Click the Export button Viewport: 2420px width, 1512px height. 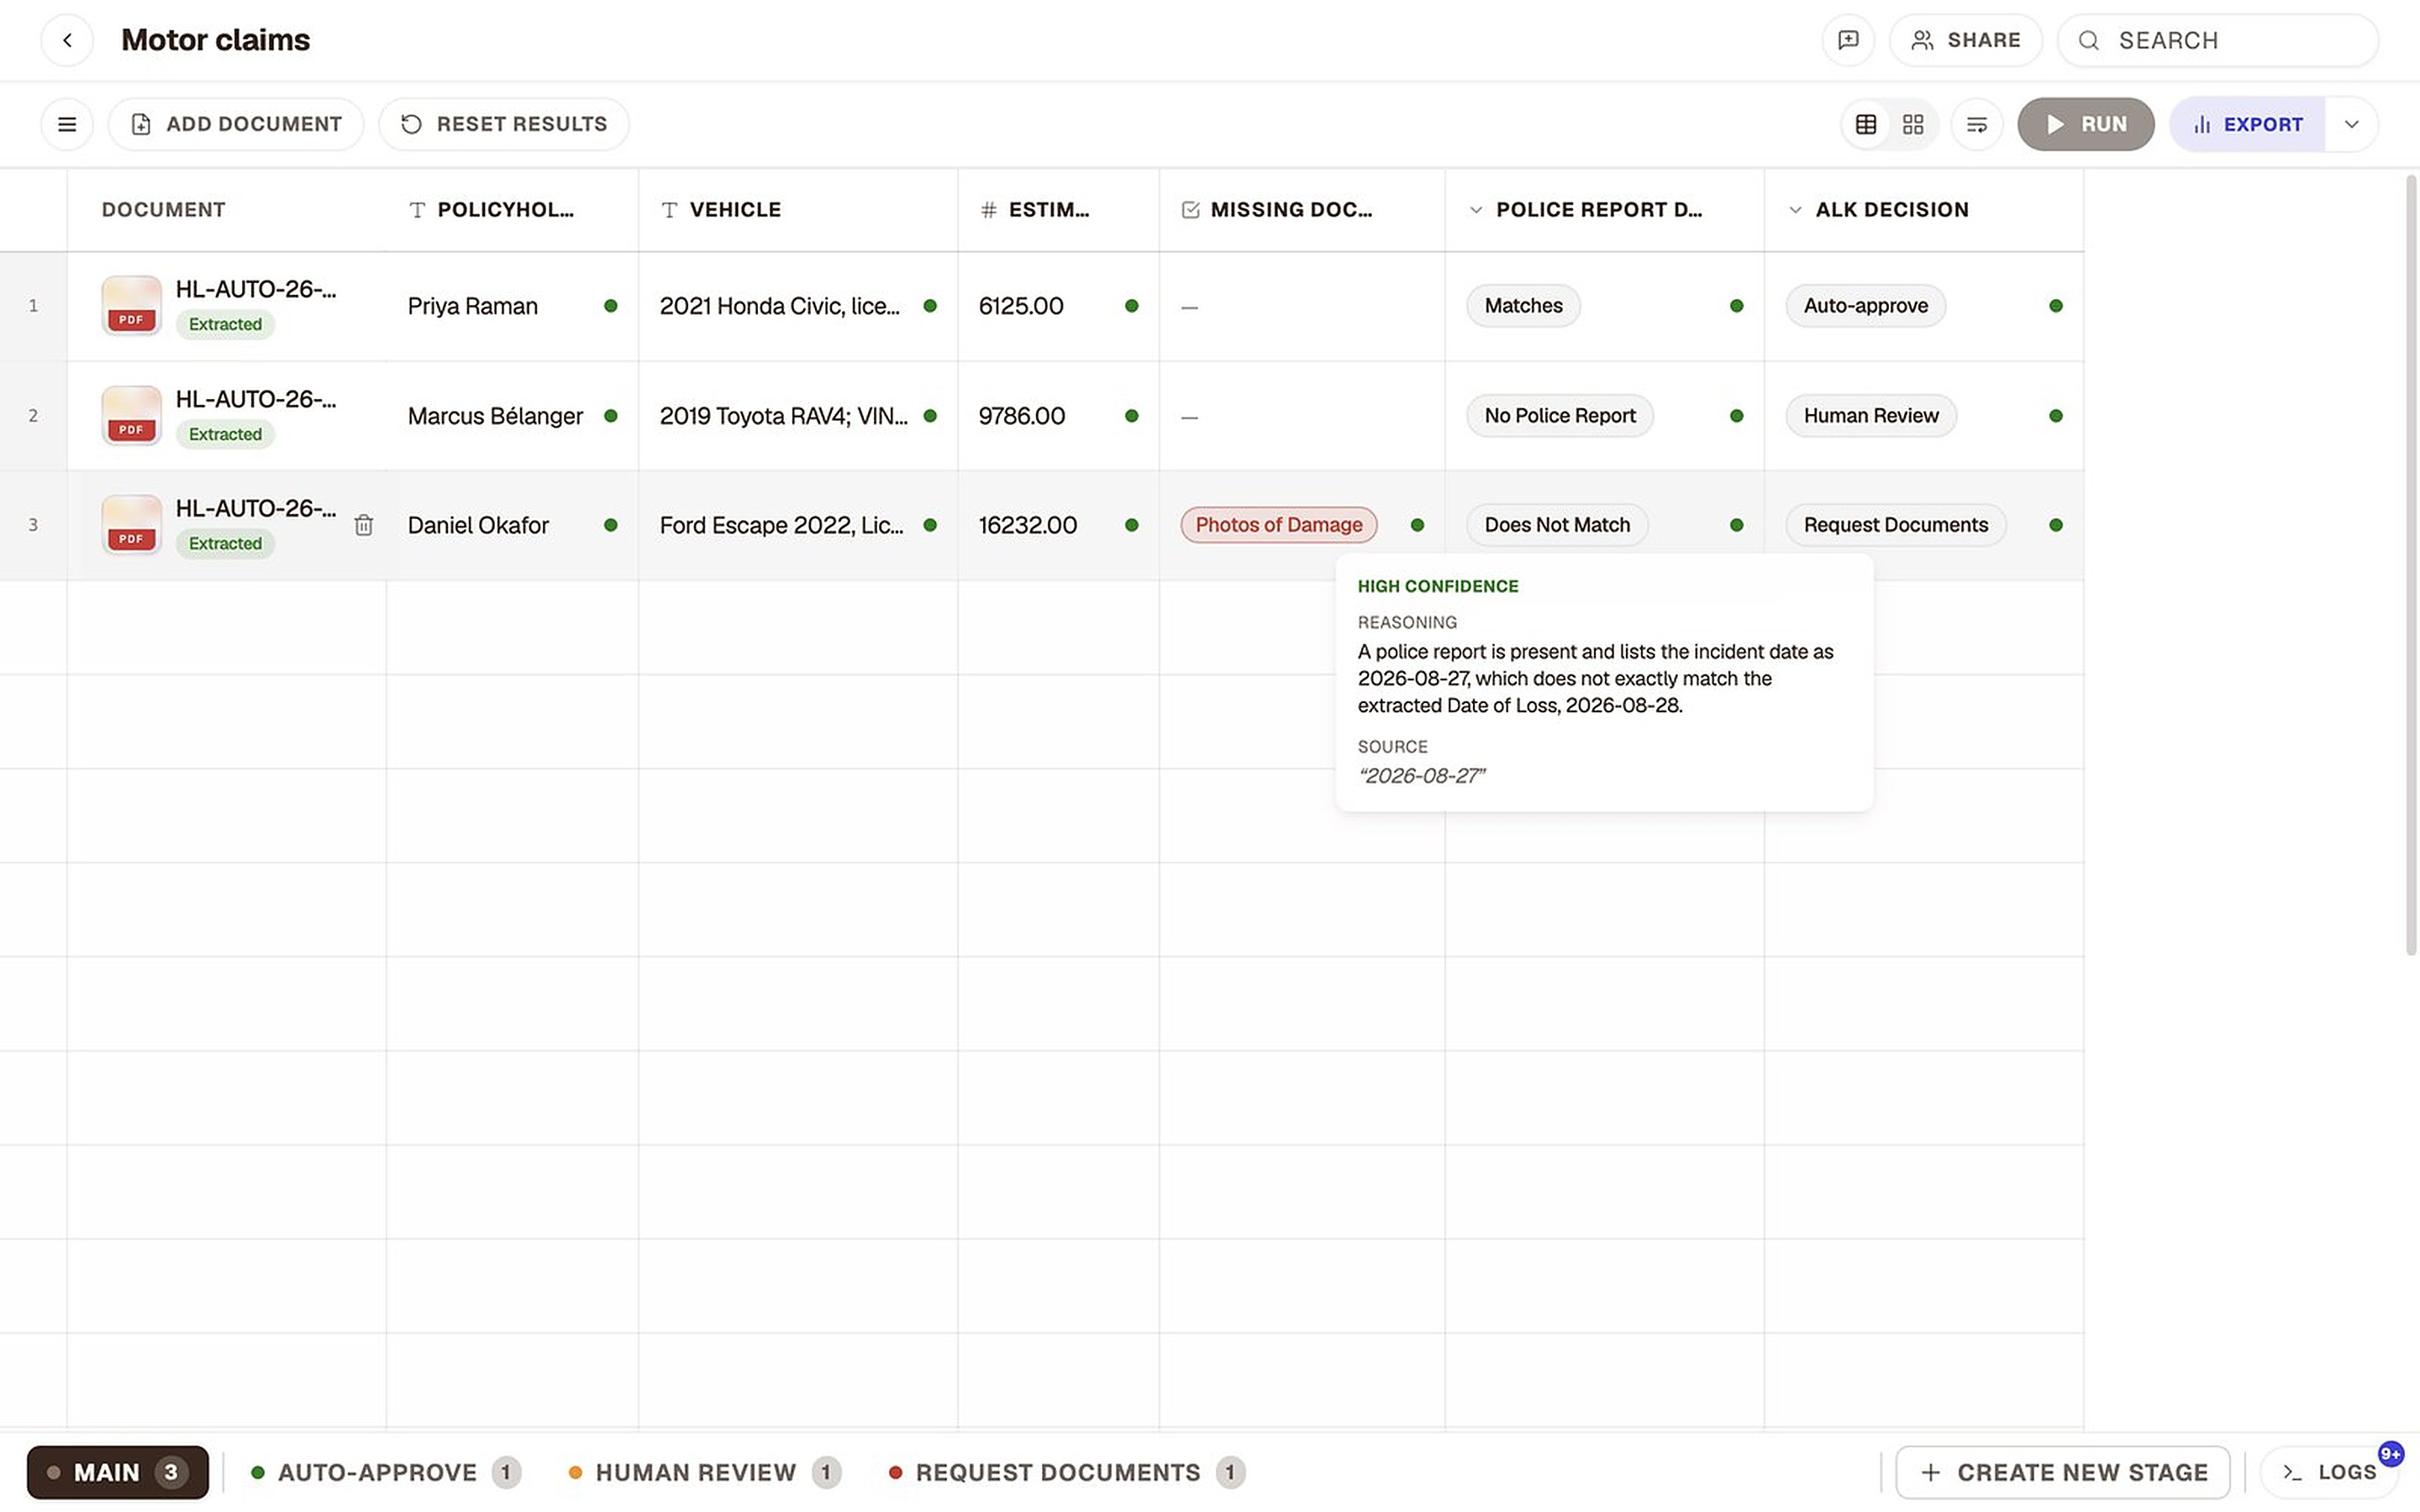tap(2248, 124)
